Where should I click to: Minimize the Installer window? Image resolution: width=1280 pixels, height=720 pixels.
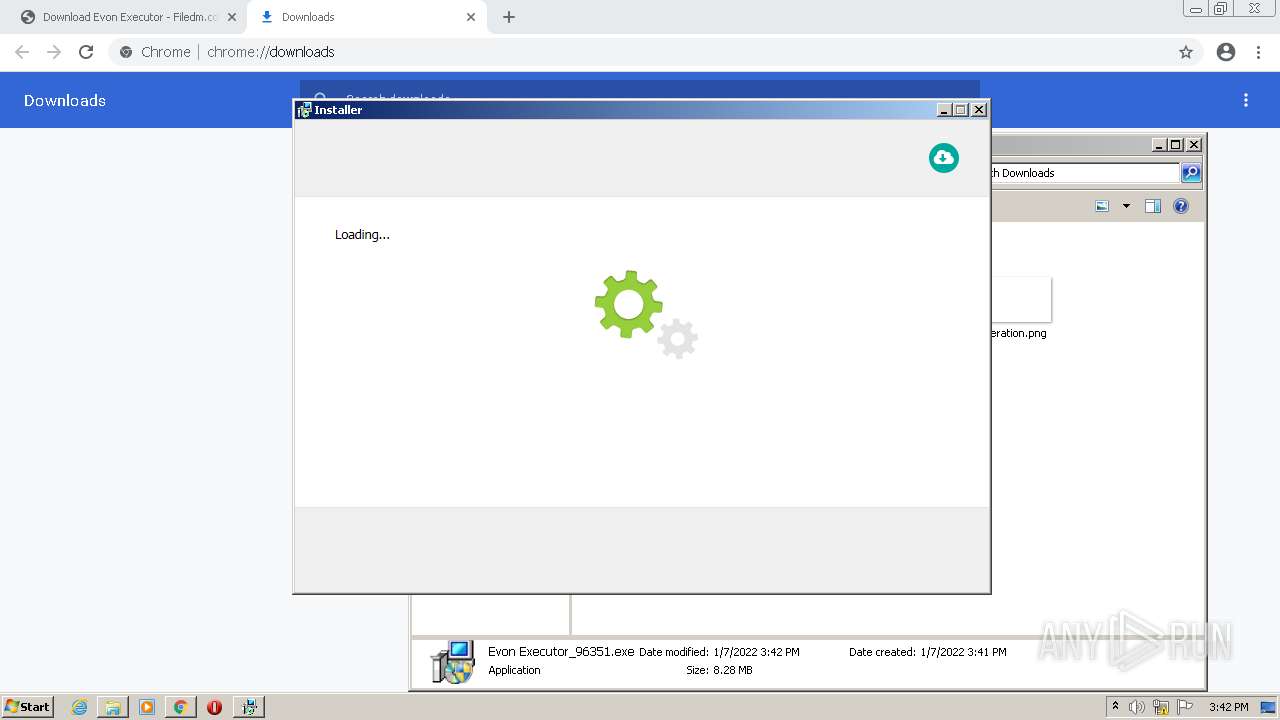point(943,110)
